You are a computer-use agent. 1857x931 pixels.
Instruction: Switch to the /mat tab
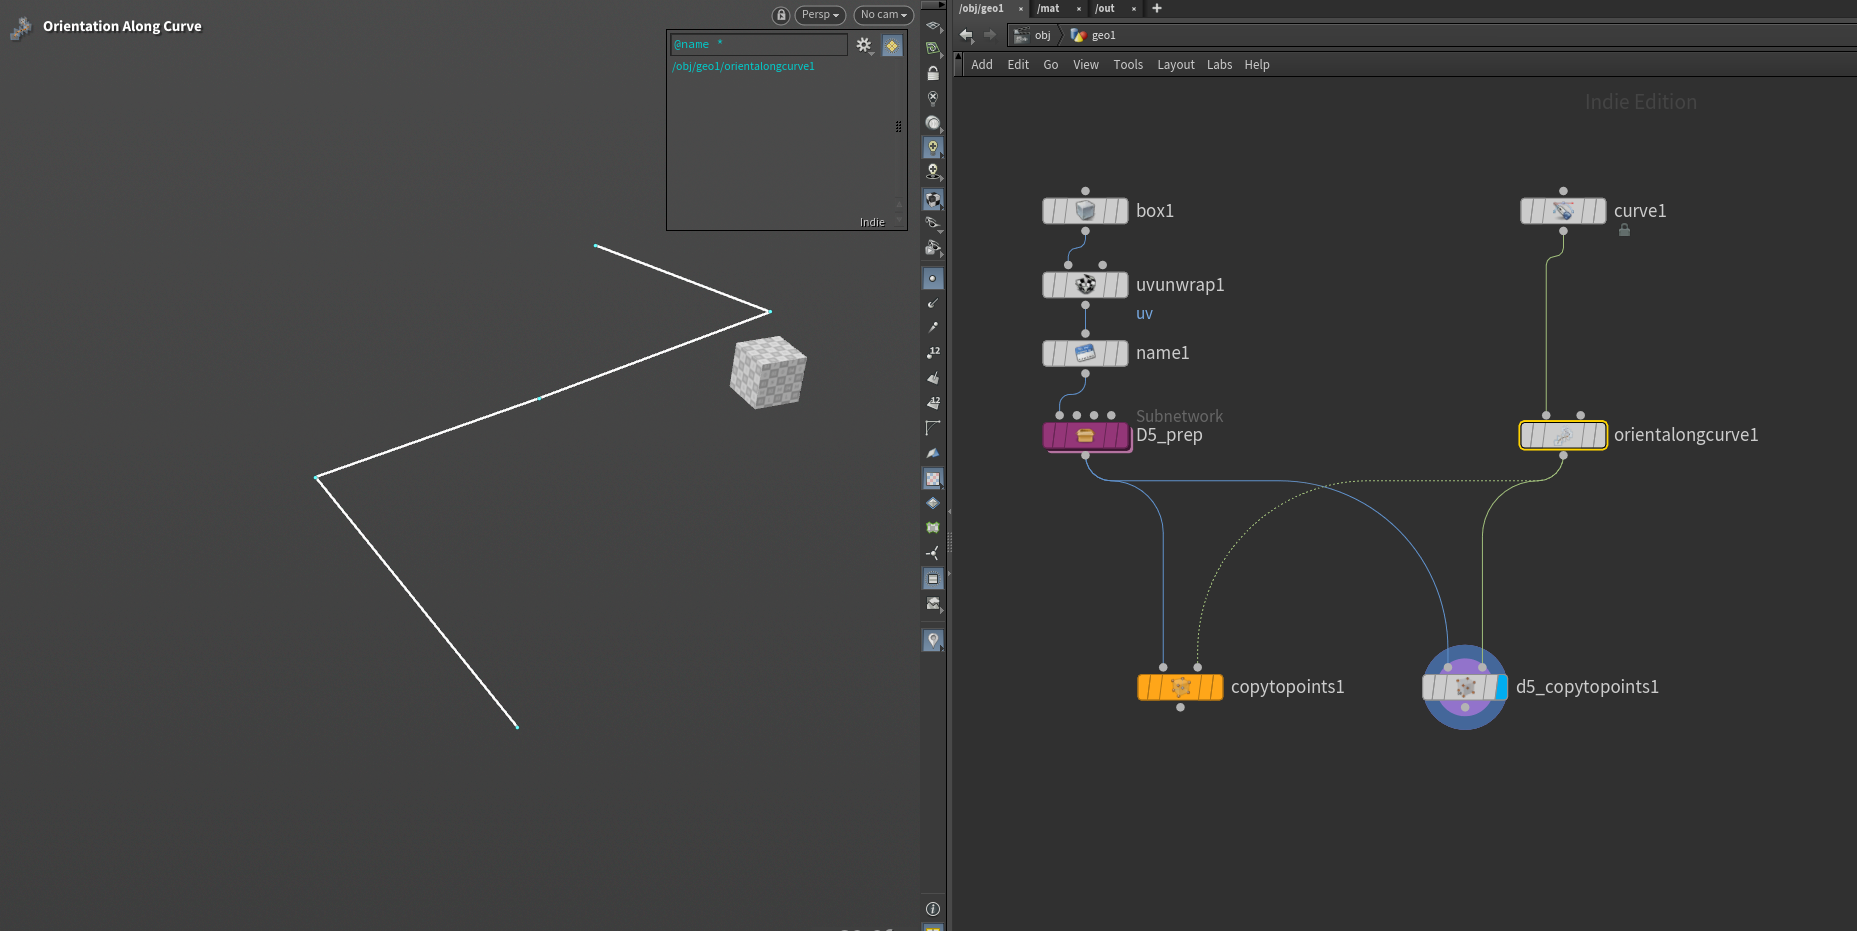point(1048,8)
